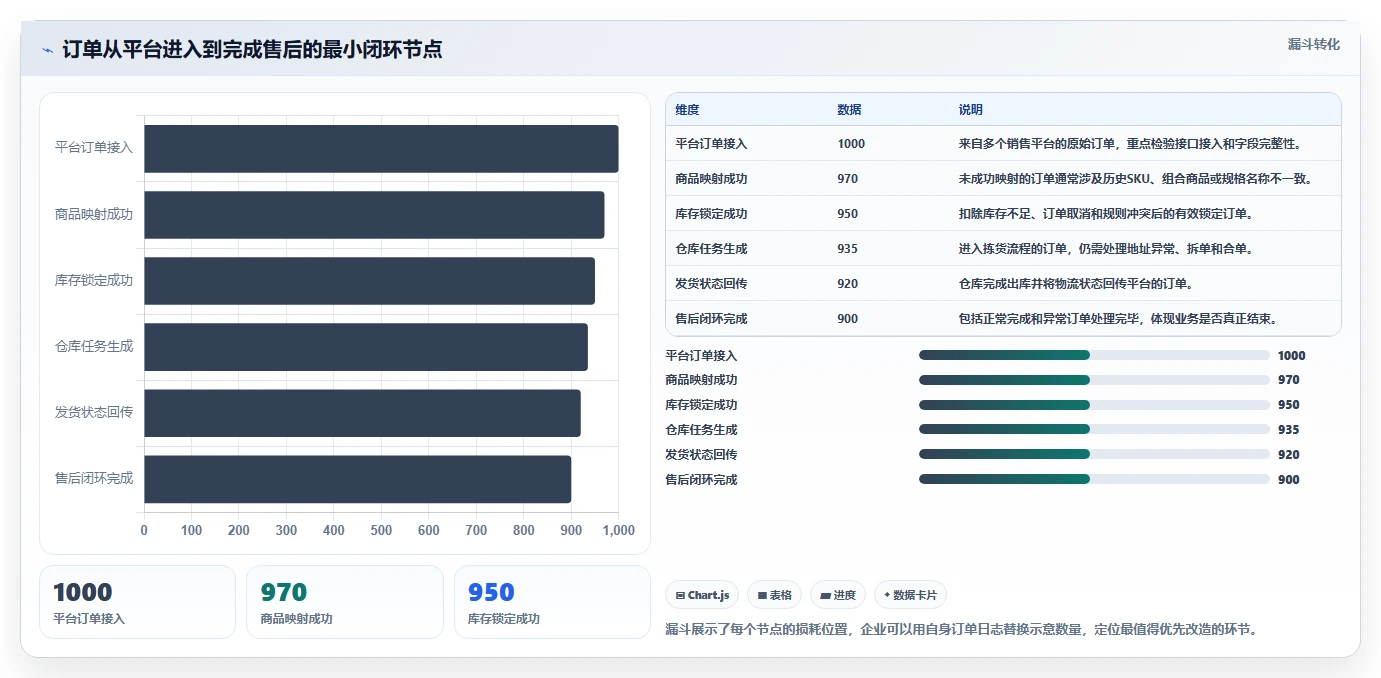
Task: Click the 900 value in the table
Action: pos(847,319)
